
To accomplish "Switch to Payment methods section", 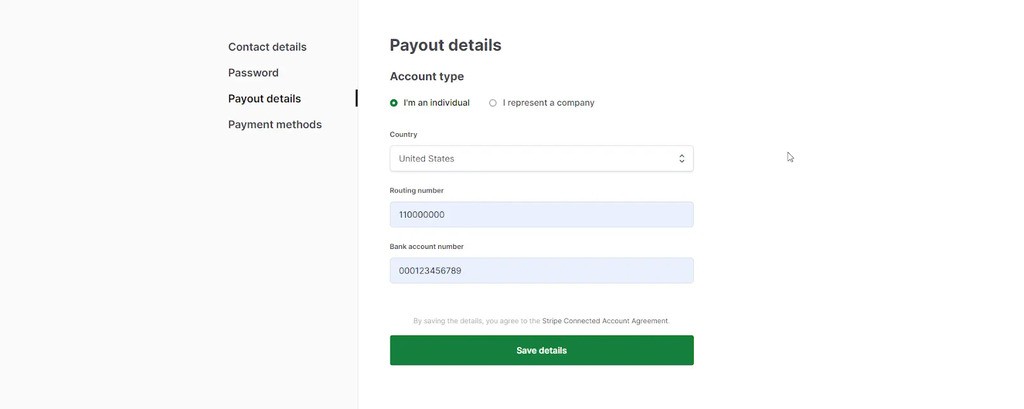I will [x=275, y=125].
